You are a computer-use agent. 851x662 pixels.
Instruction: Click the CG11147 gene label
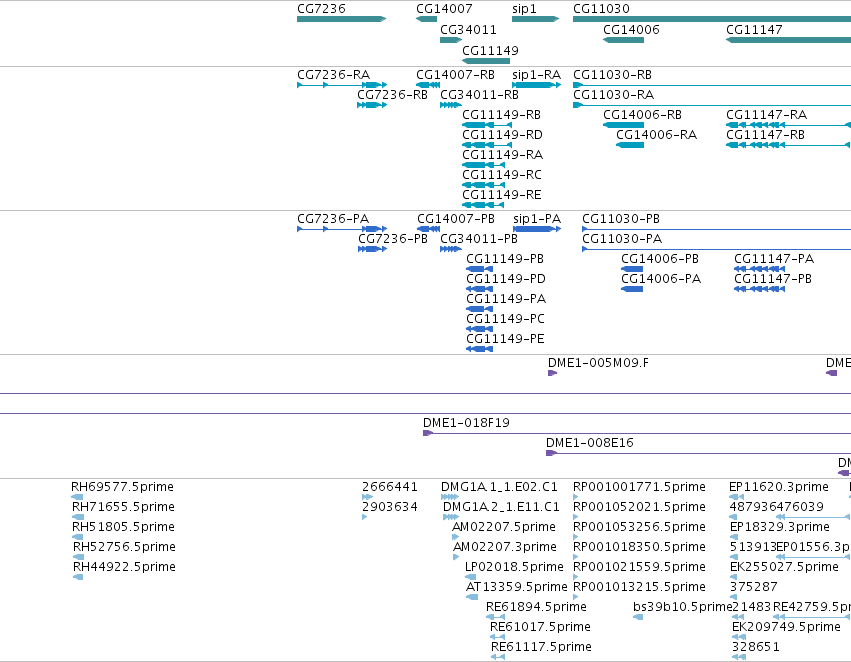pyautogui.click(x=754, y=29)
